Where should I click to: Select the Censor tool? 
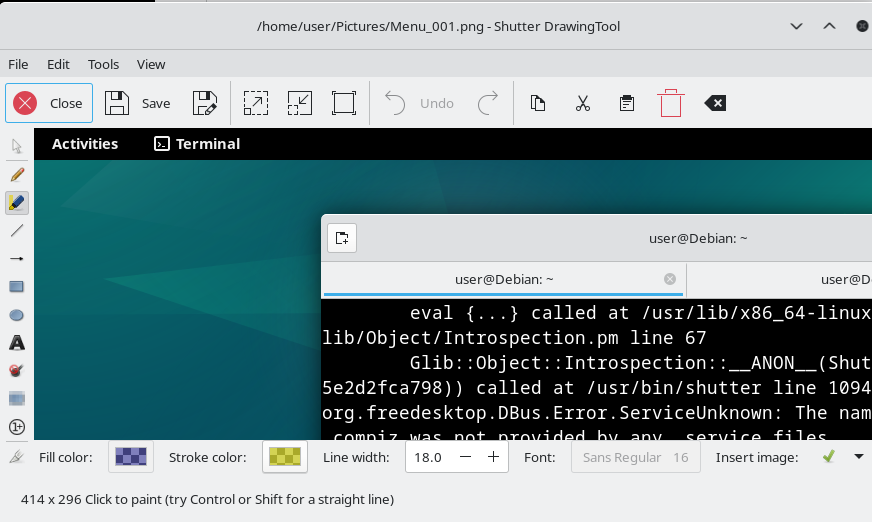pyautogui.click(x=17, y=371)
